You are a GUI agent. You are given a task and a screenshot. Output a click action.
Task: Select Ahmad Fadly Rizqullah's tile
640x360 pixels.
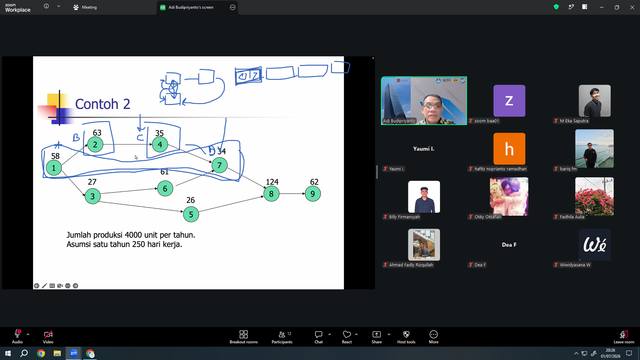[424, 245]
